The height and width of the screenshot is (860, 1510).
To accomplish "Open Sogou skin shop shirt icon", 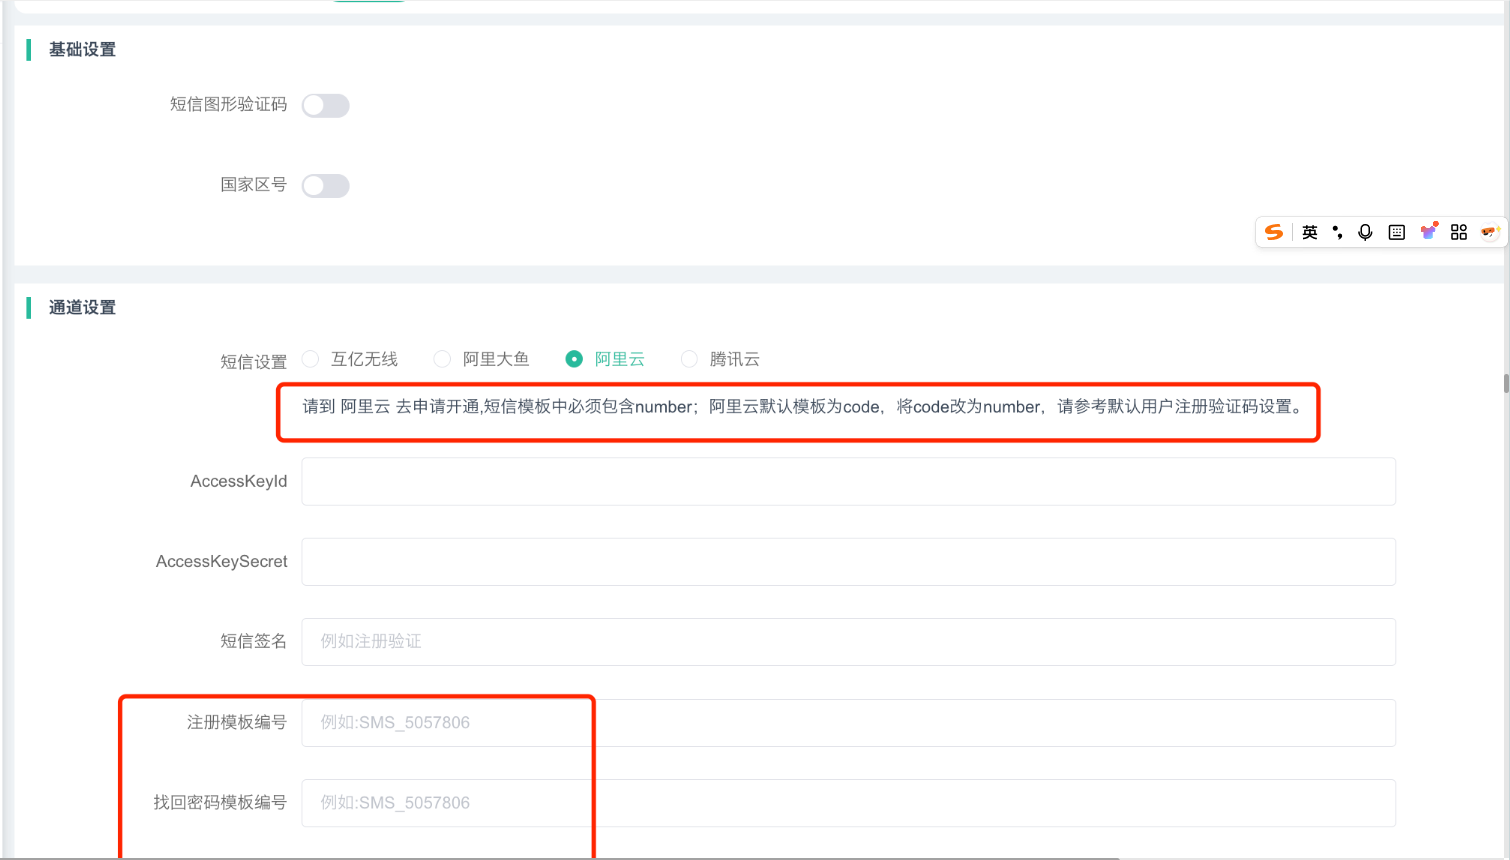I will [x=1428, y=232].
